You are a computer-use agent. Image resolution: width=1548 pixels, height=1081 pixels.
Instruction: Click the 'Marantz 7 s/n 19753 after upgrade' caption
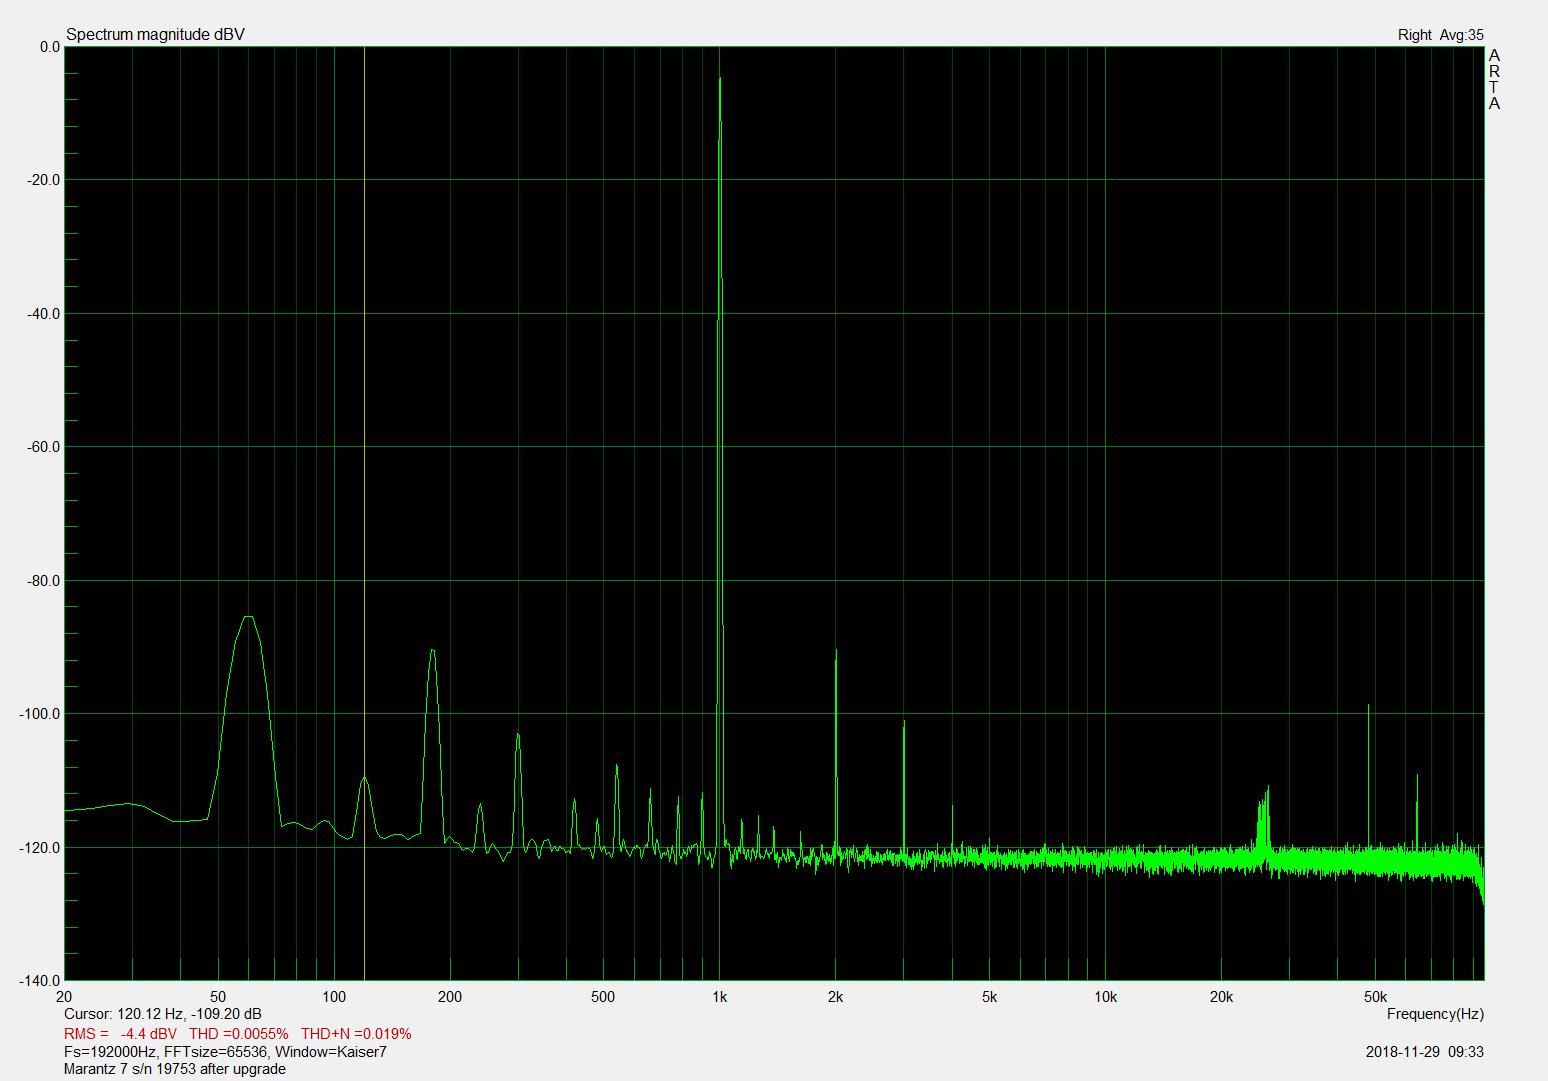tap(175, 1069)
